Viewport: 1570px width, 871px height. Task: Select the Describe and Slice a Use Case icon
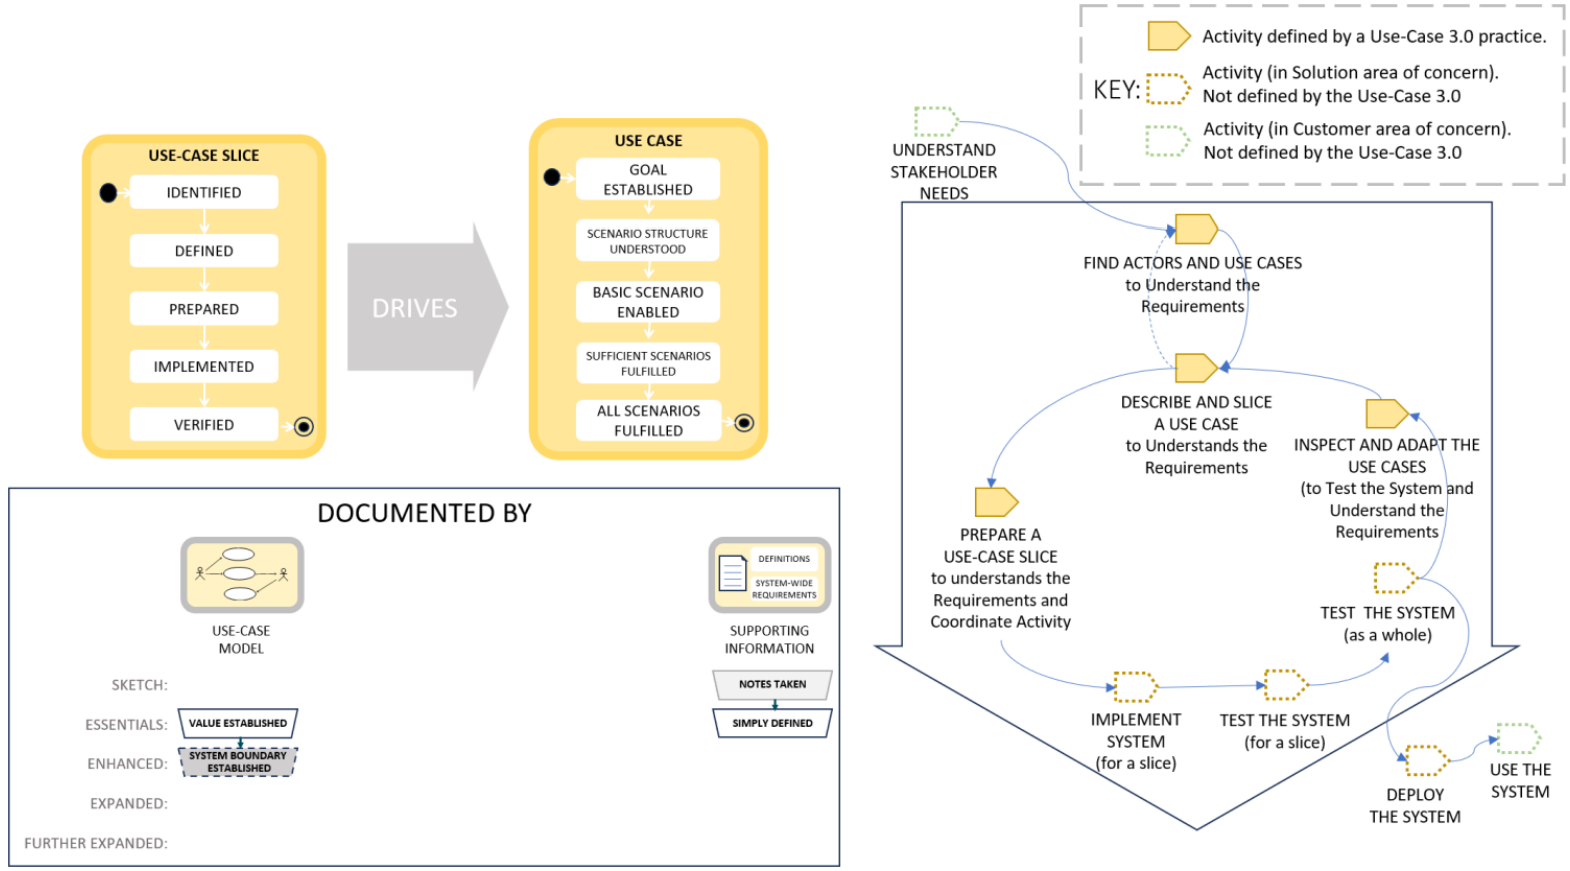point(1195,368)
